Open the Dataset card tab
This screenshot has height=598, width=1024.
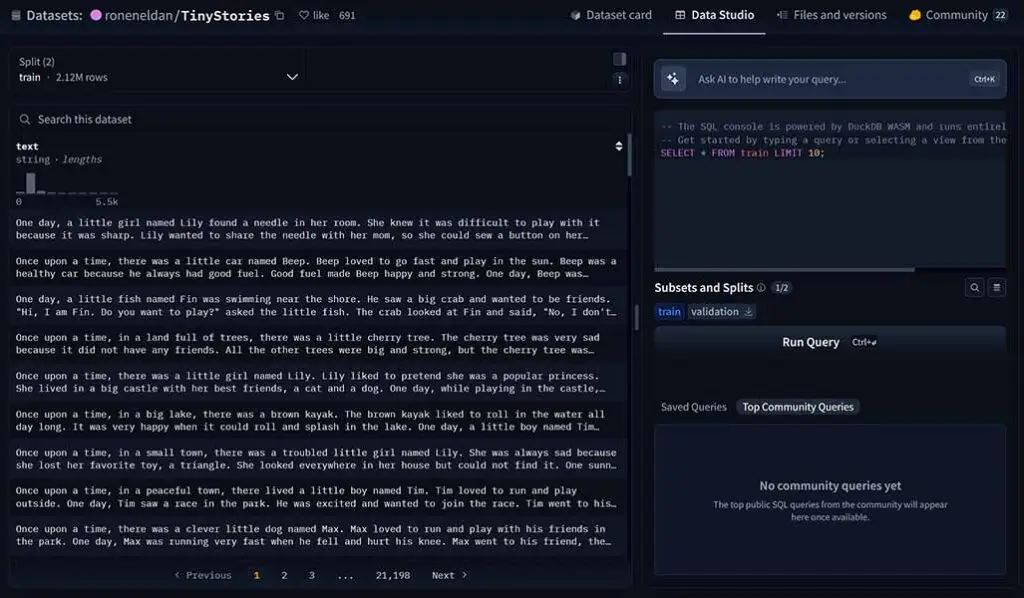pos(611,15)
